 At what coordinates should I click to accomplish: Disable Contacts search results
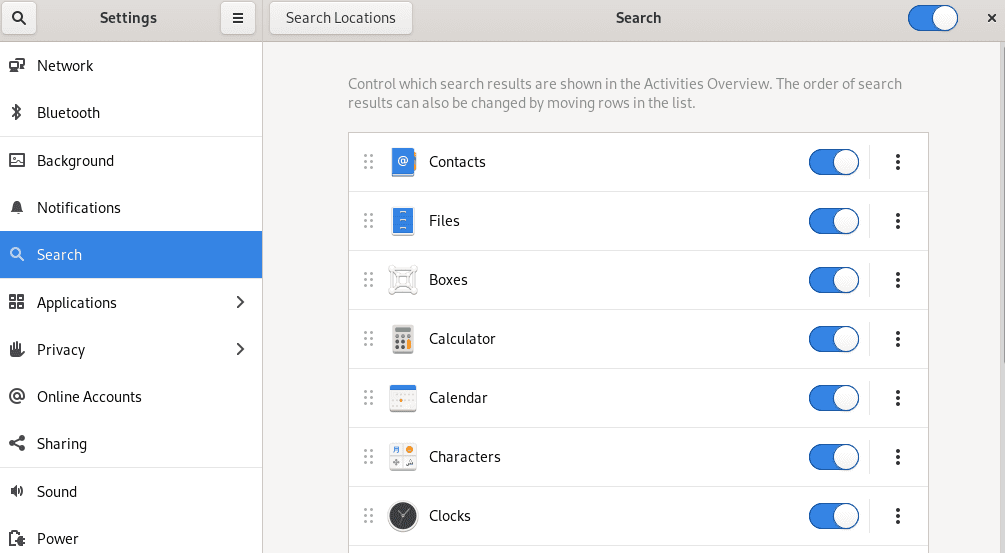click(834, 162)
